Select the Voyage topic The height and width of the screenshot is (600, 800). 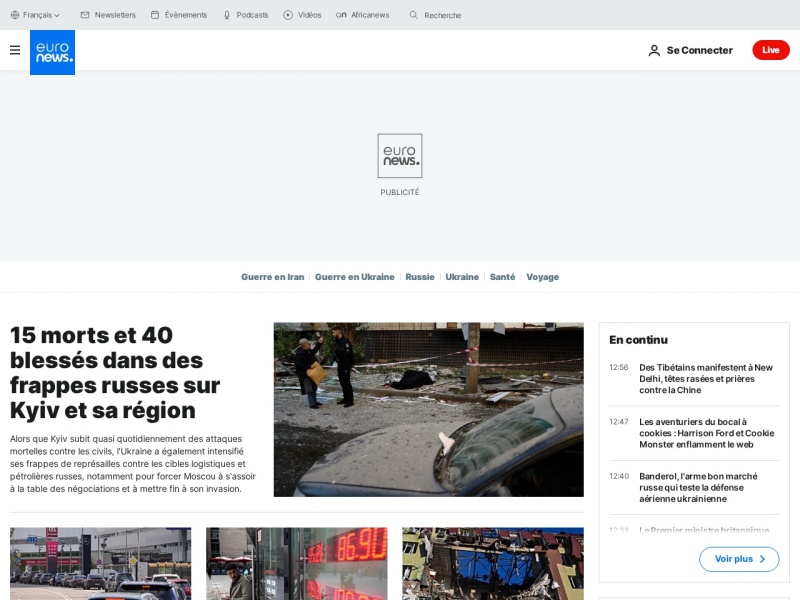[542, 277]
